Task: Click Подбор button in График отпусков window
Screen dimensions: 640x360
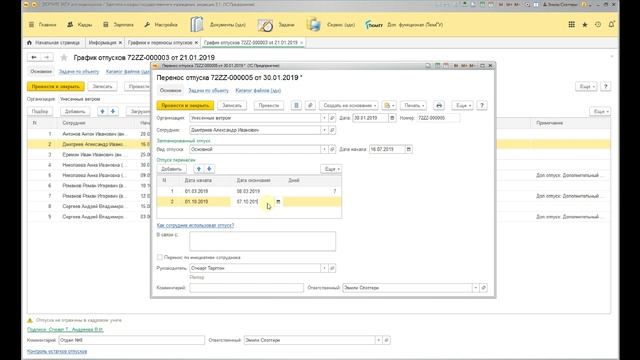Action: (x=40, y=111)
